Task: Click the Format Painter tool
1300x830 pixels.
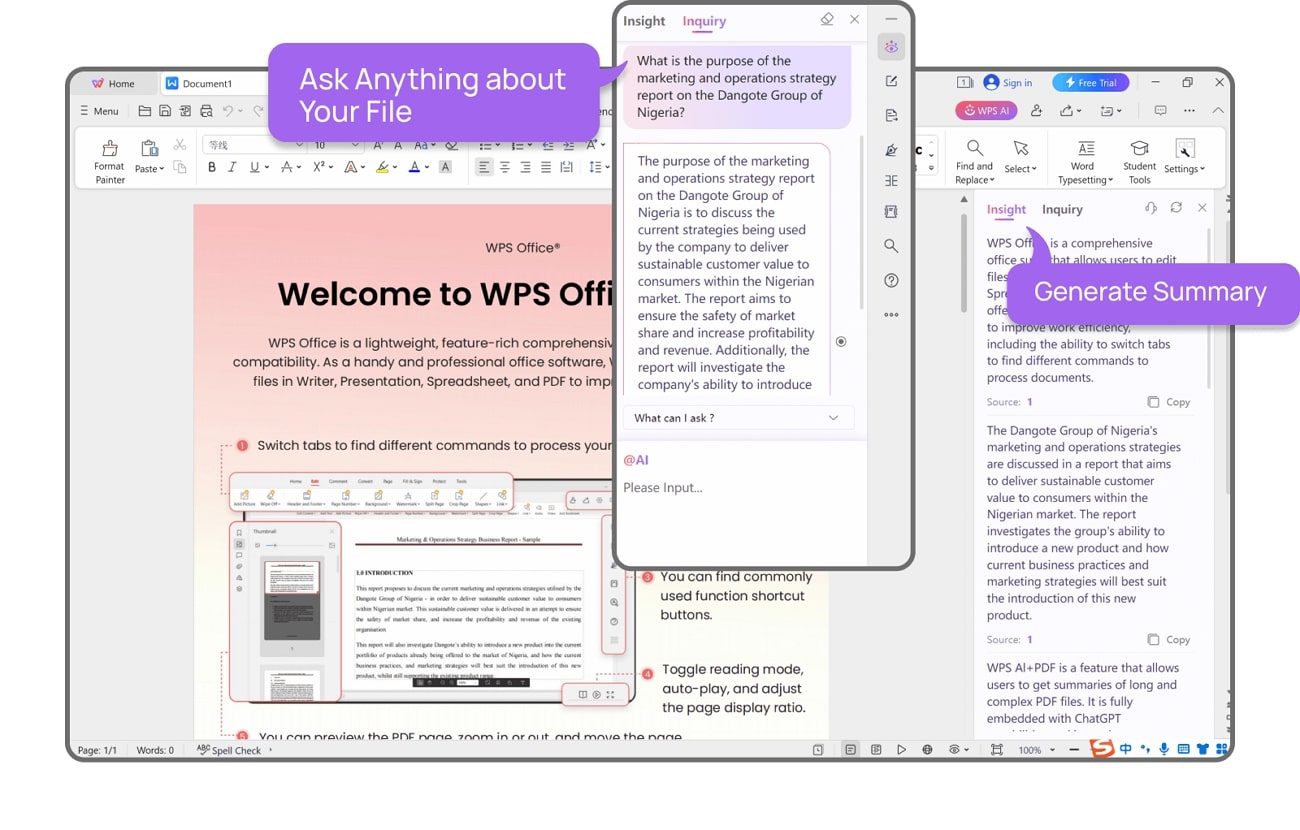Action: [110, 161]
